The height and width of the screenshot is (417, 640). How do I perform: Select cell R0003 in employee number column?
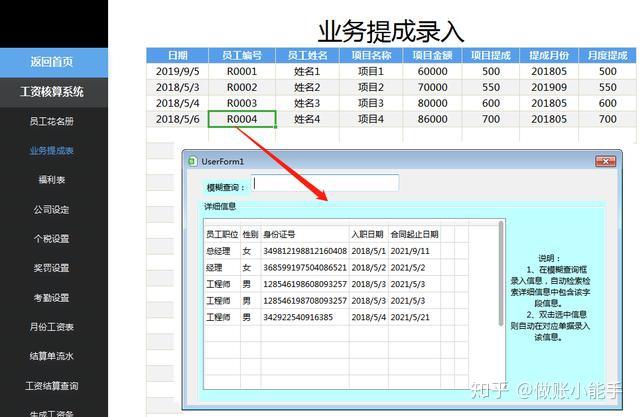[x=242, y=103]
